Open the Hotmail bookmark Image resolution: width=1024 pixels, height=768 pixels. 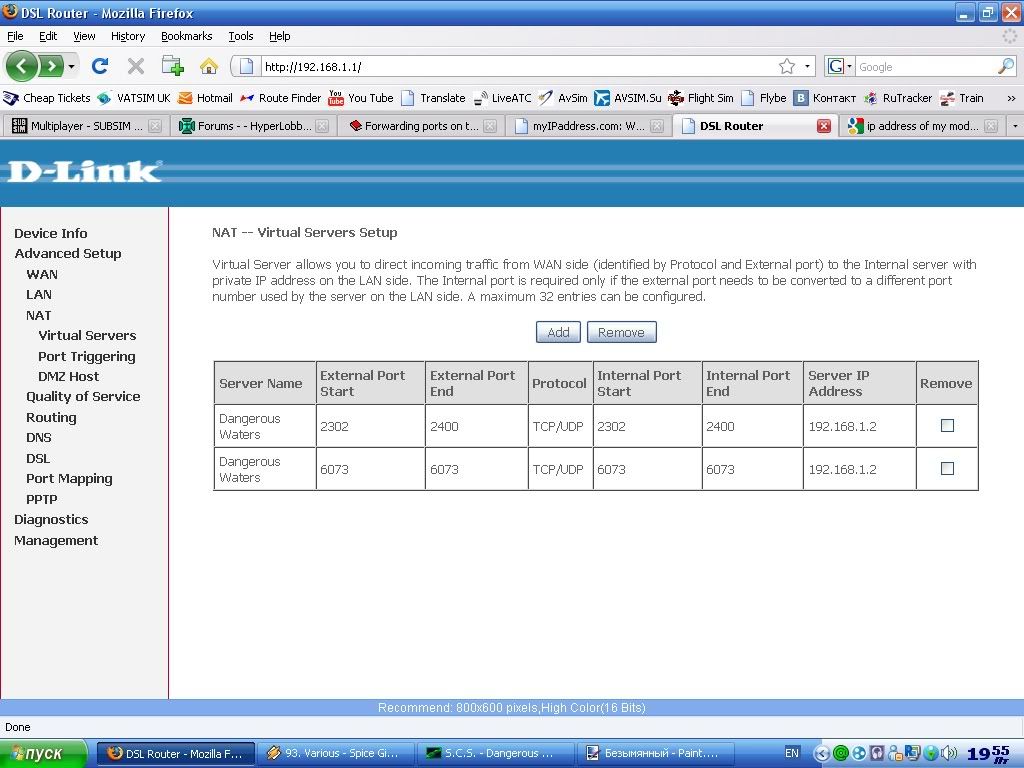click(x=205, y=98)
